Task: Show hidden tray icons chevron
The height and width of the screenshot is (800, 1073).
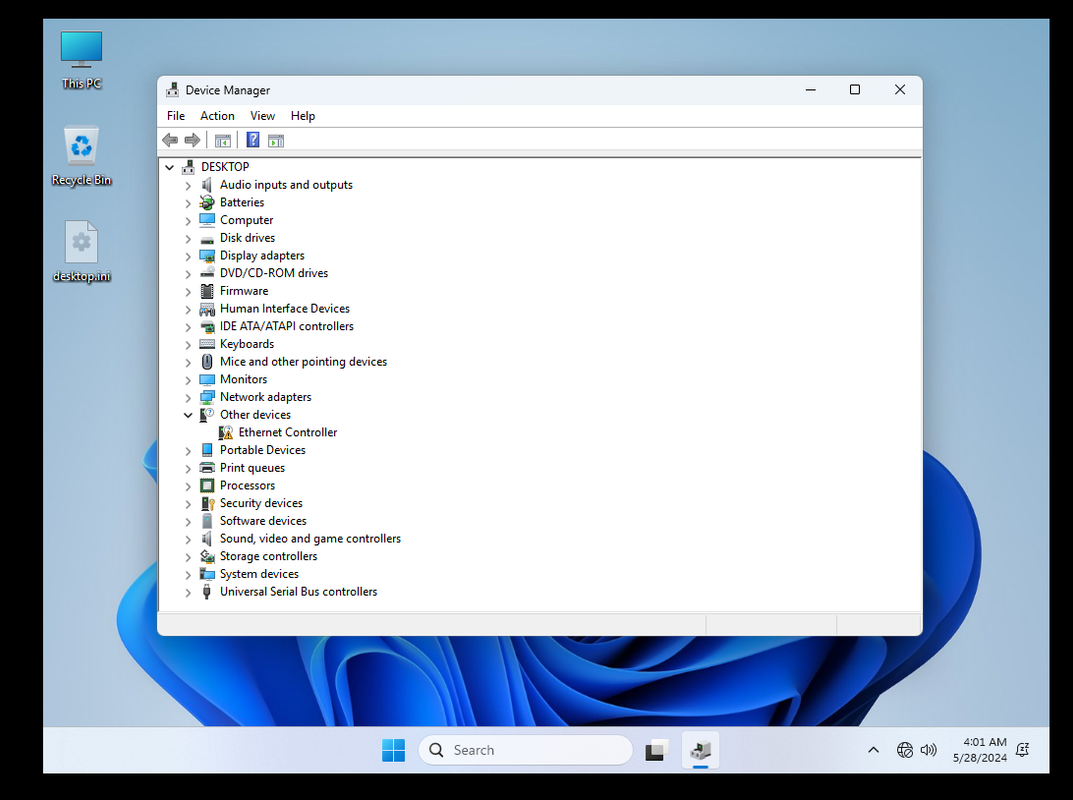Action: (x=873, y=750)
